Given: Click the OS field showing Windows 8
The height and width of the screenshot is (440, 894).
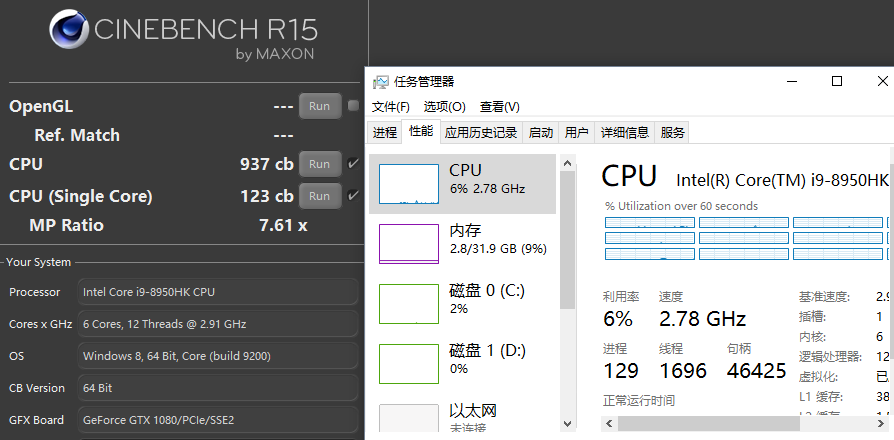Looking at the screenshot, I should [x=217, y=356].
